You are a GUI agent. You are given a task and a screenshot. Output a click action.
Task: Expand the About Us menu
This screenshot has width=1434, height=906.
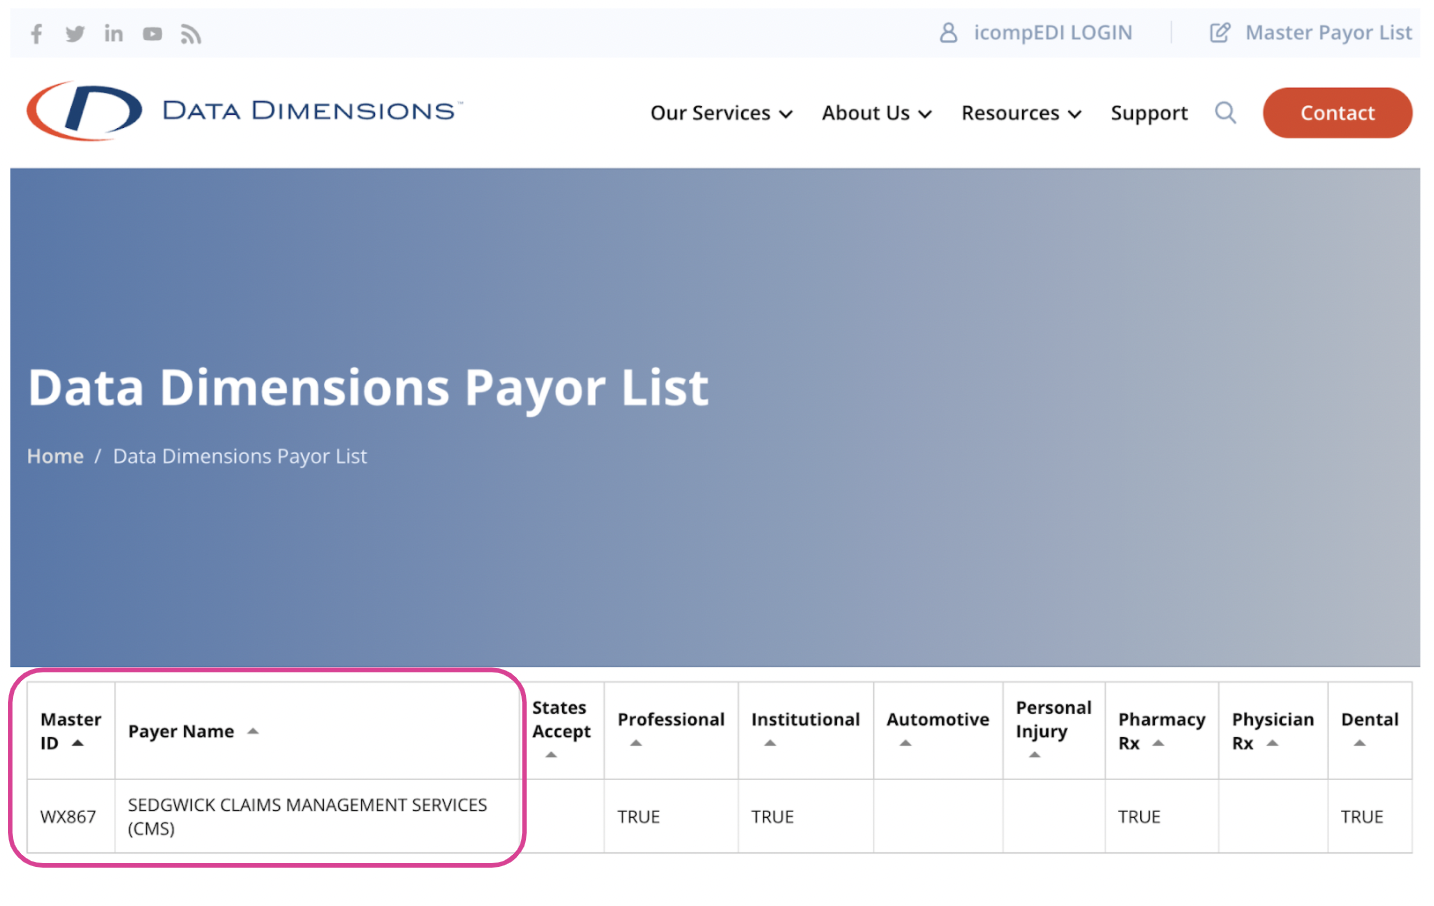[877, 113]
